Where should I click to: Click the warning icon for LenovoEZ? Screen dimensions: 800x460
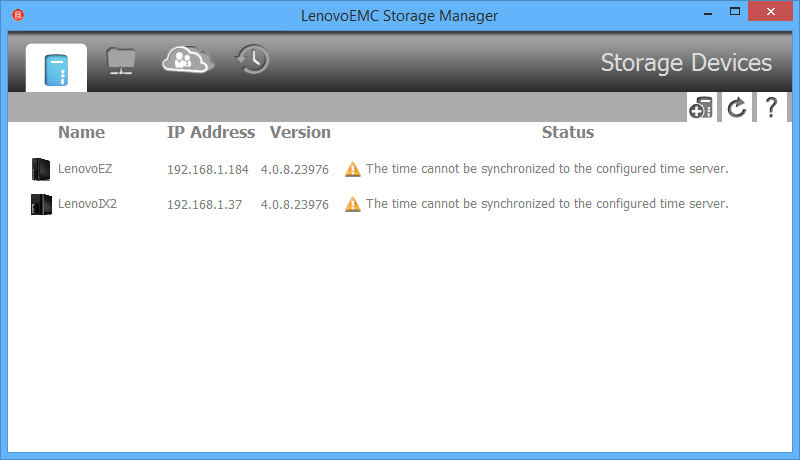tap(352, 169)
